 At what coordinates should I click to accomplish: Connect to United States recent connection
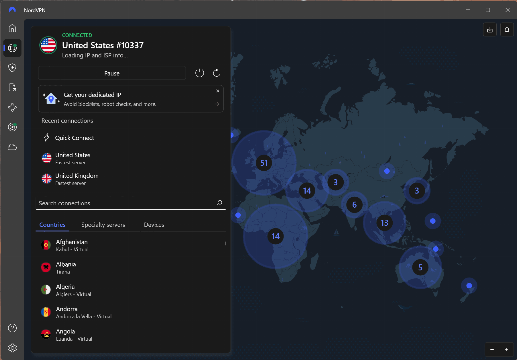coord(131,158)
